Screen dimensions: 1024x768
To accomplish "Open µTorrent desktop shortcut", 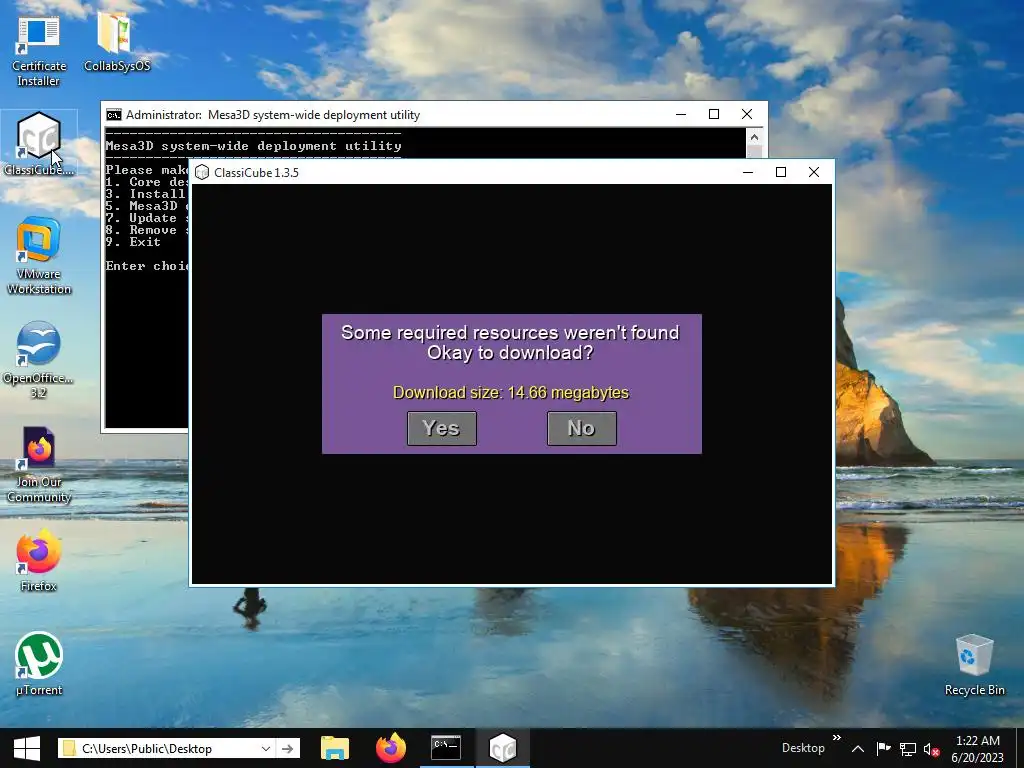I will click(x=39, y=664).
